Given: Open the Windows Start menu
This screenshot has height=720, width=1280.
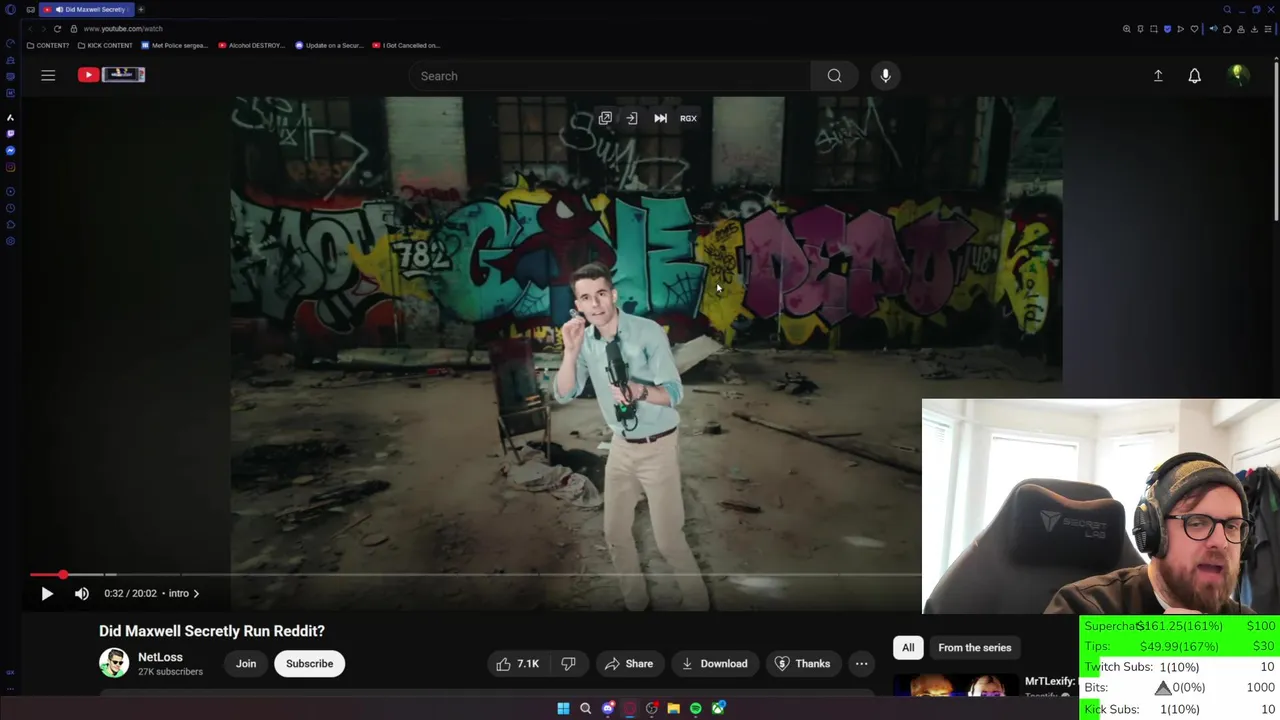Looking at the screenshot, I should pyautogui.click(x=563, y=708).
